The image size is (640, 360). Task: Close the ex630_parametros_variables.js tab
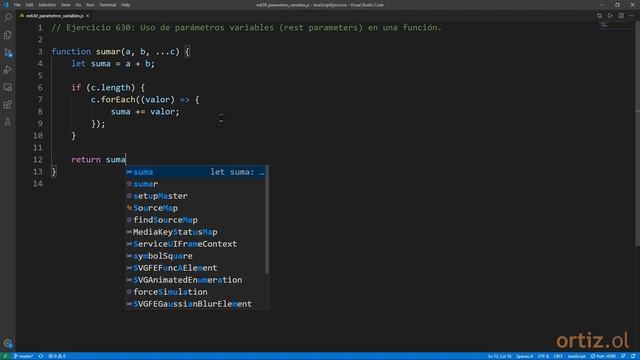pos(88,16)
